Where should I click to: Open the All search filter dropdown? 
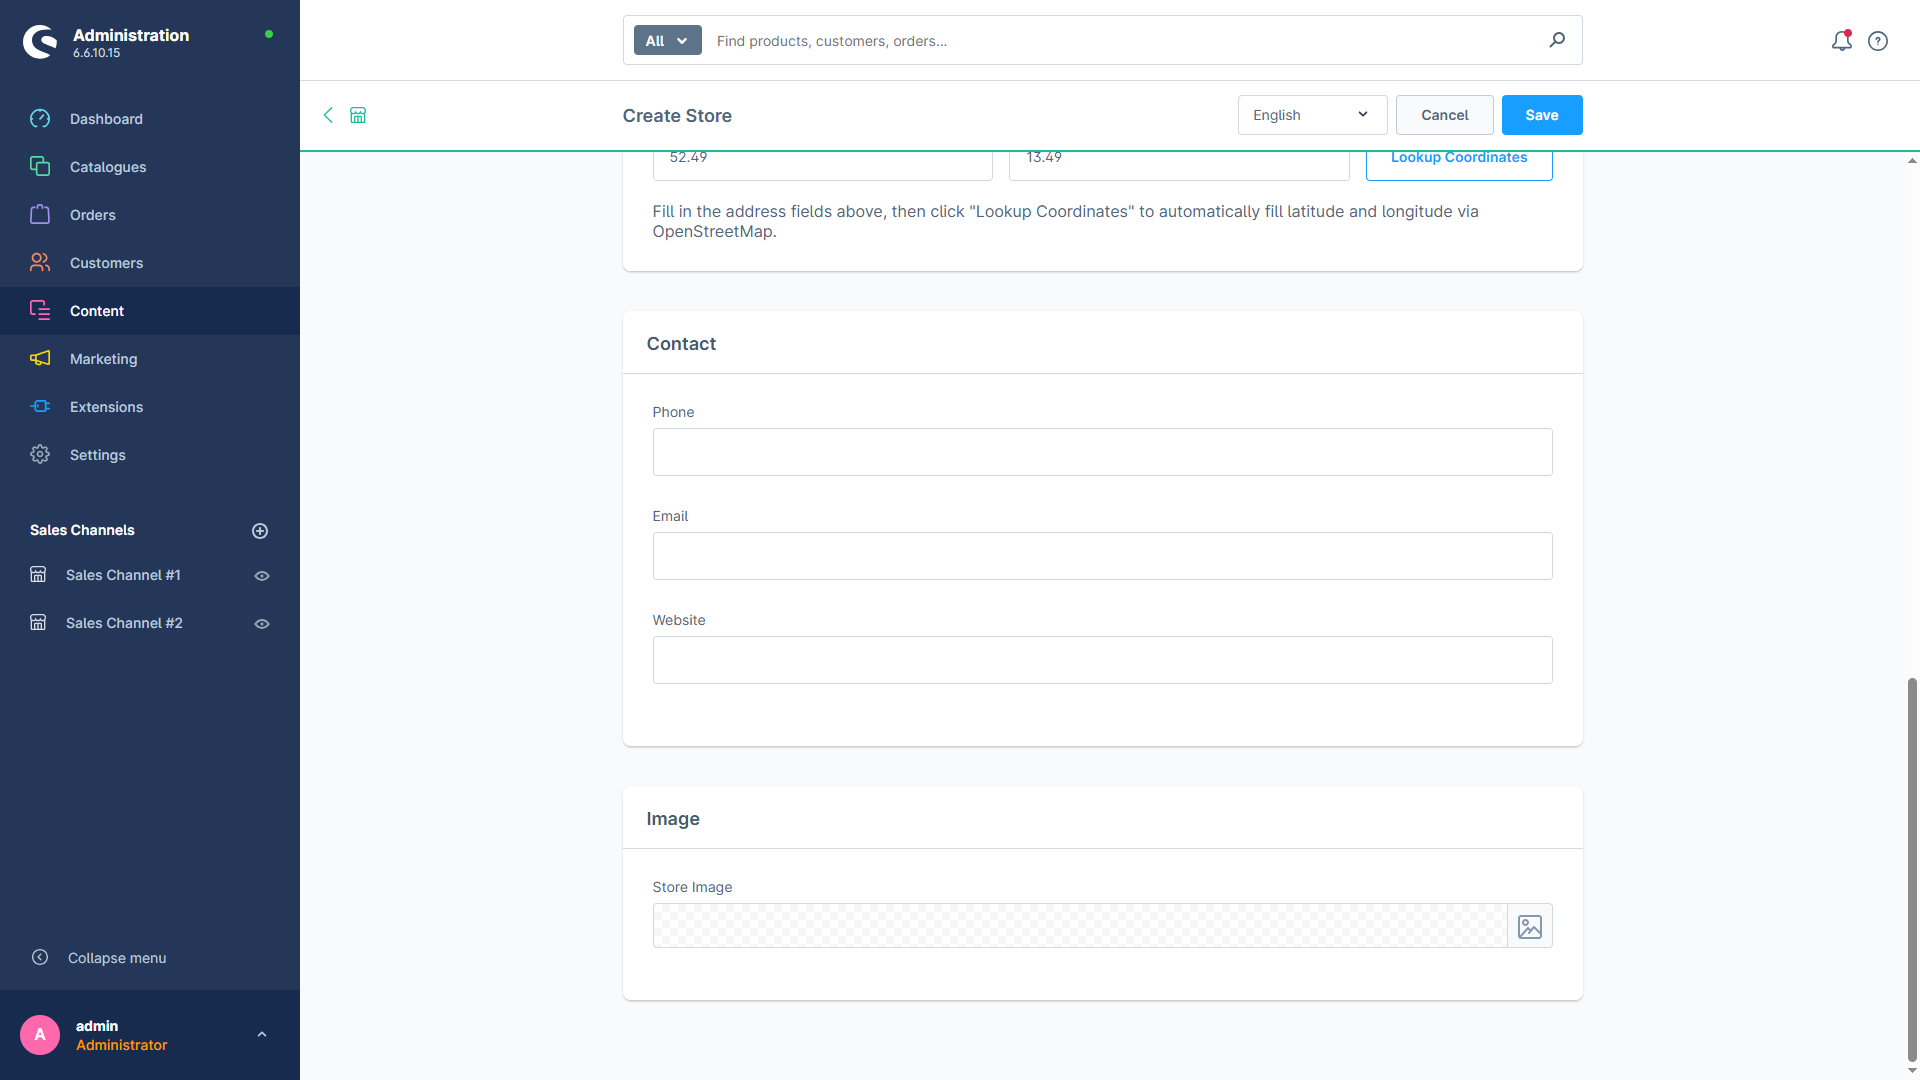(667, 41)
